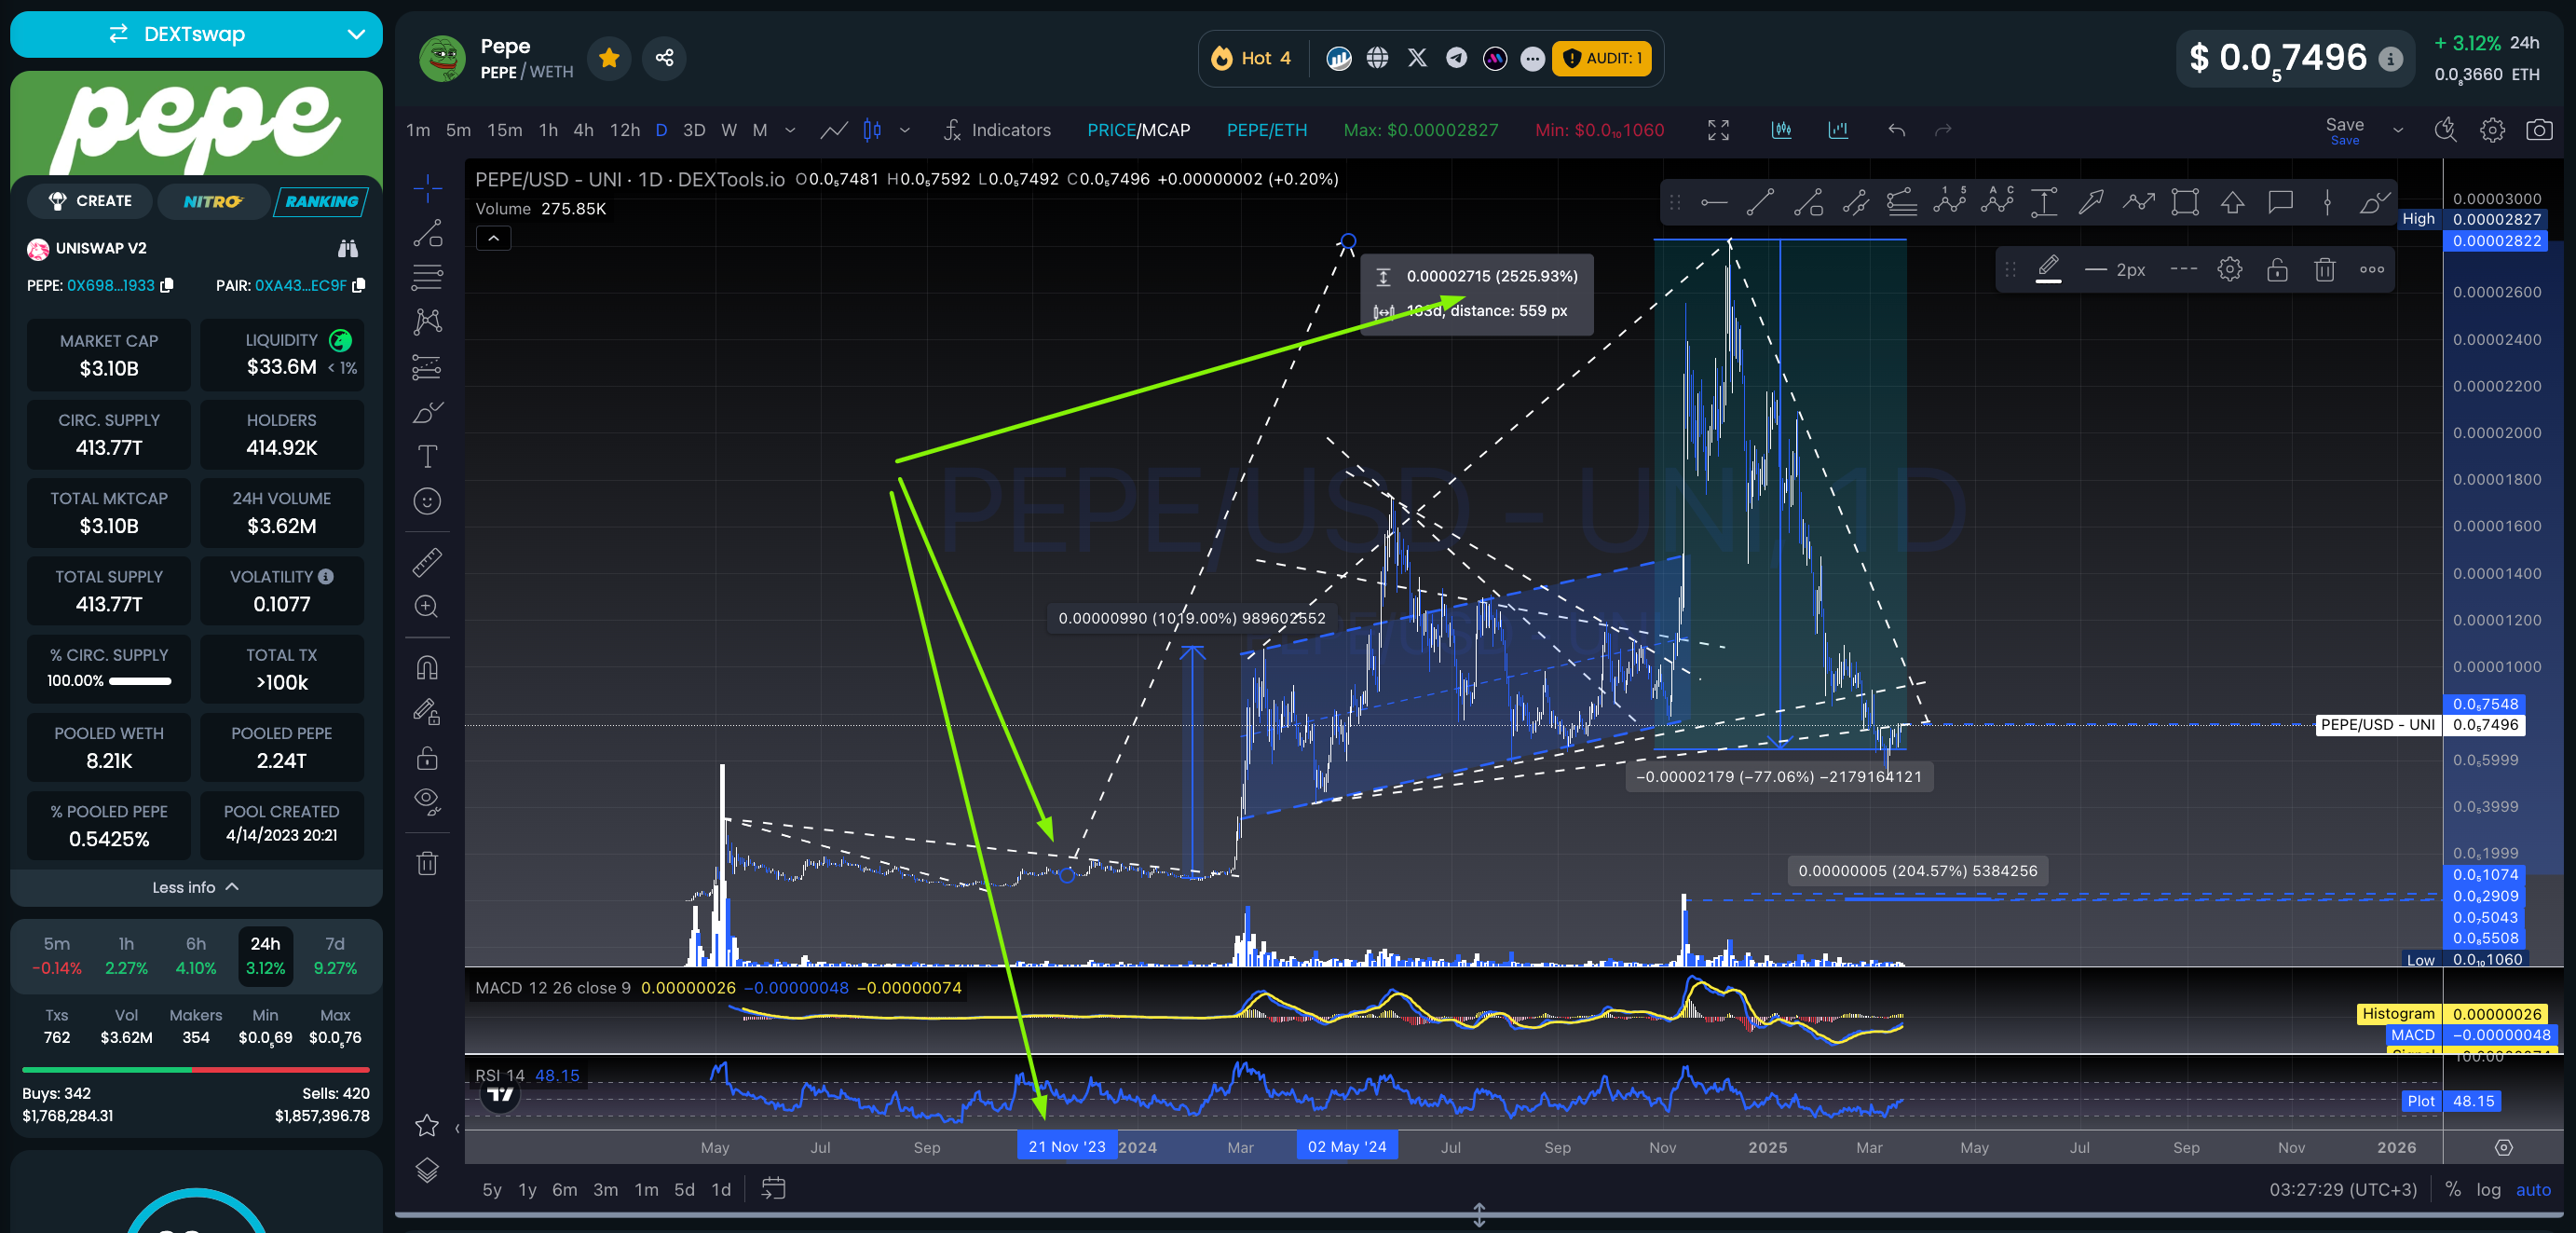Image resolution: width=2576 pixels, height=1233 pixels.
Task: Select the rectangle shape tool in floating toolbar
Action: [x=2186, y=203]
